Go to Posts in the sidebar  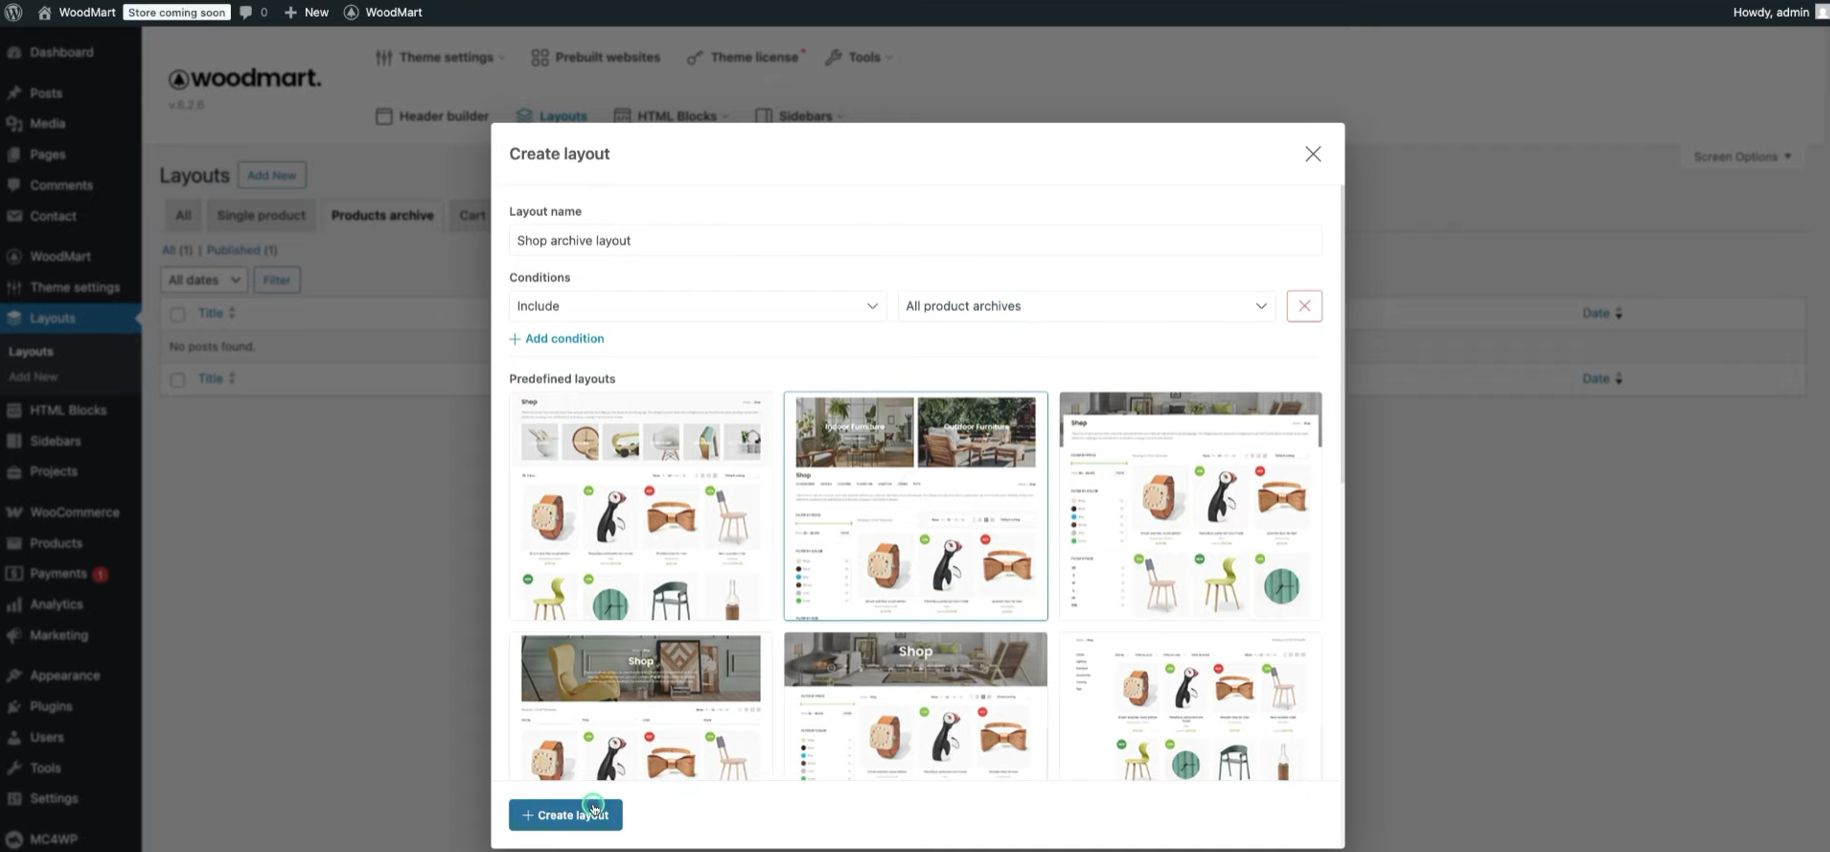click(46, 93)
